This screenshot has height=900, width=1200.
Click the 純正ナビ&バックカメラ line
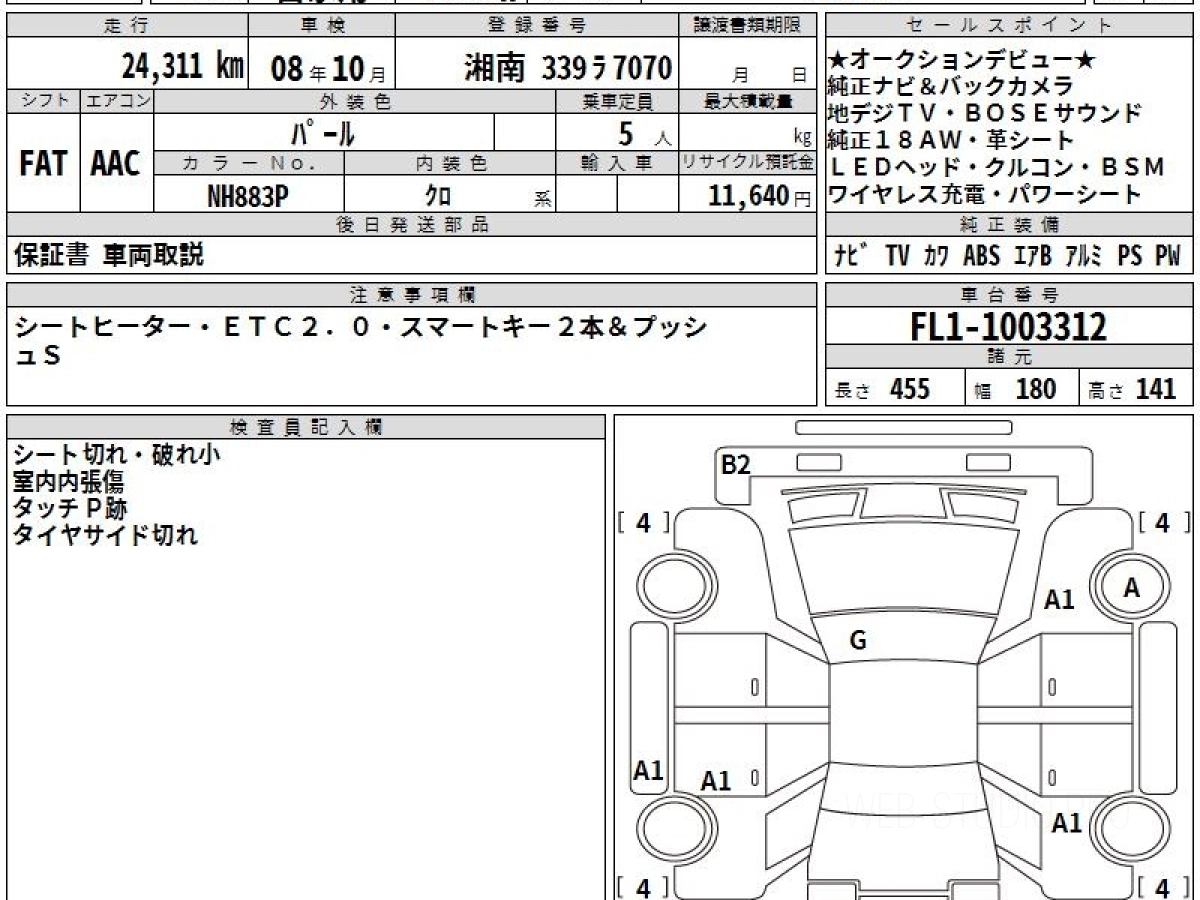pyautogui.click(x=951, y=86)
